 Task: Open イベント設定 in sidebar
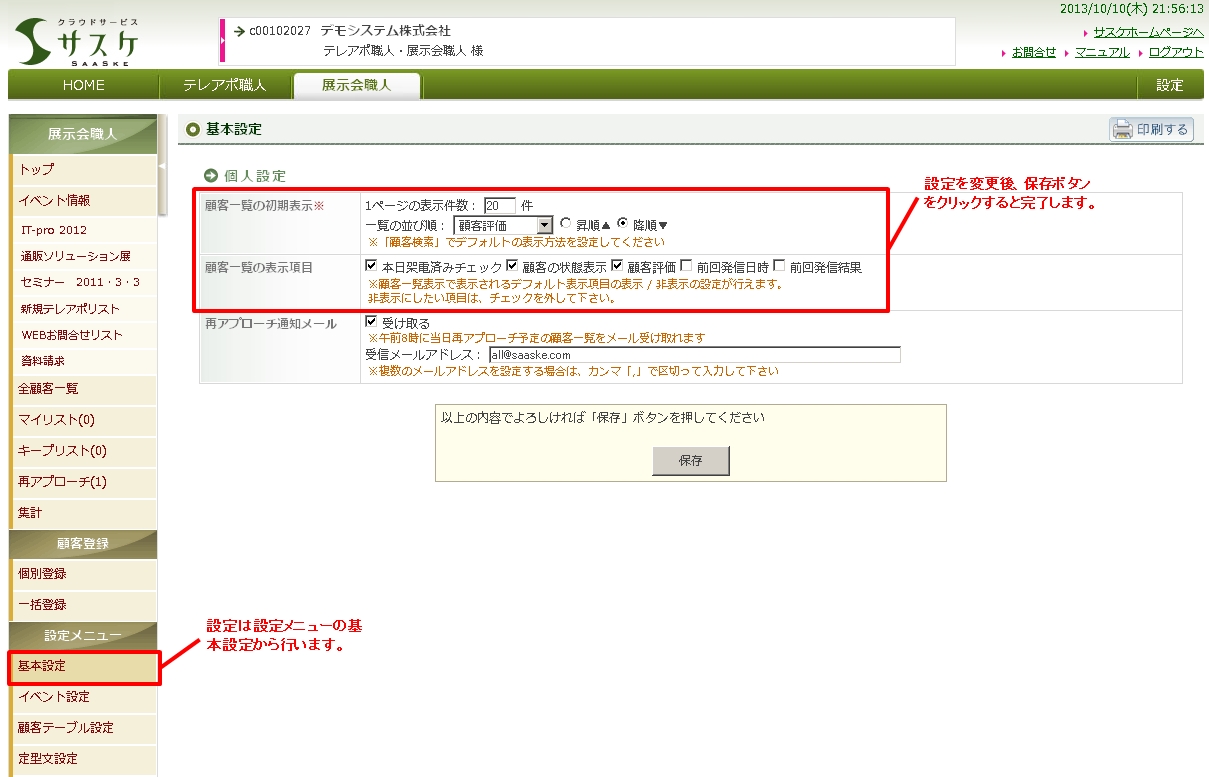tap(84, 697)
